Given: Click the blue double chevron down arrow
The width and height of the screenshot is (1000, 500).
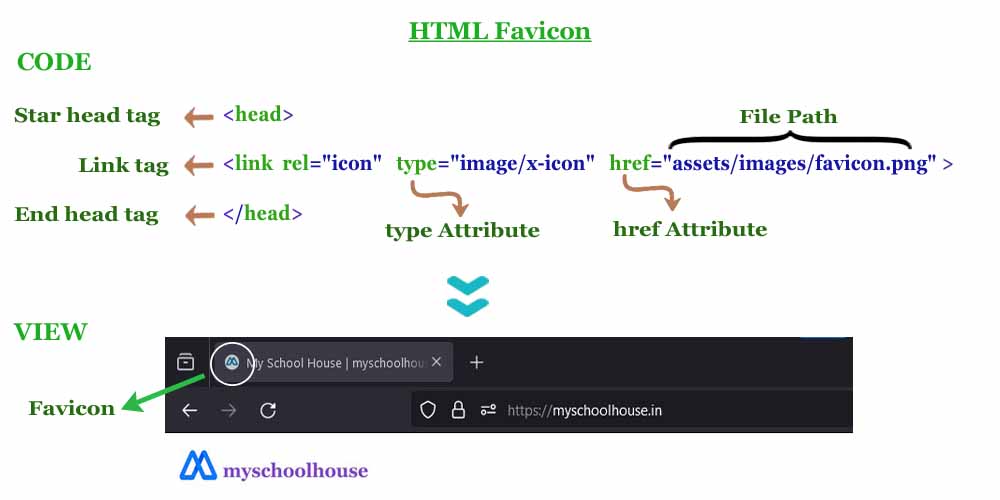Looking at the screenshot, I should coord(468,295).
